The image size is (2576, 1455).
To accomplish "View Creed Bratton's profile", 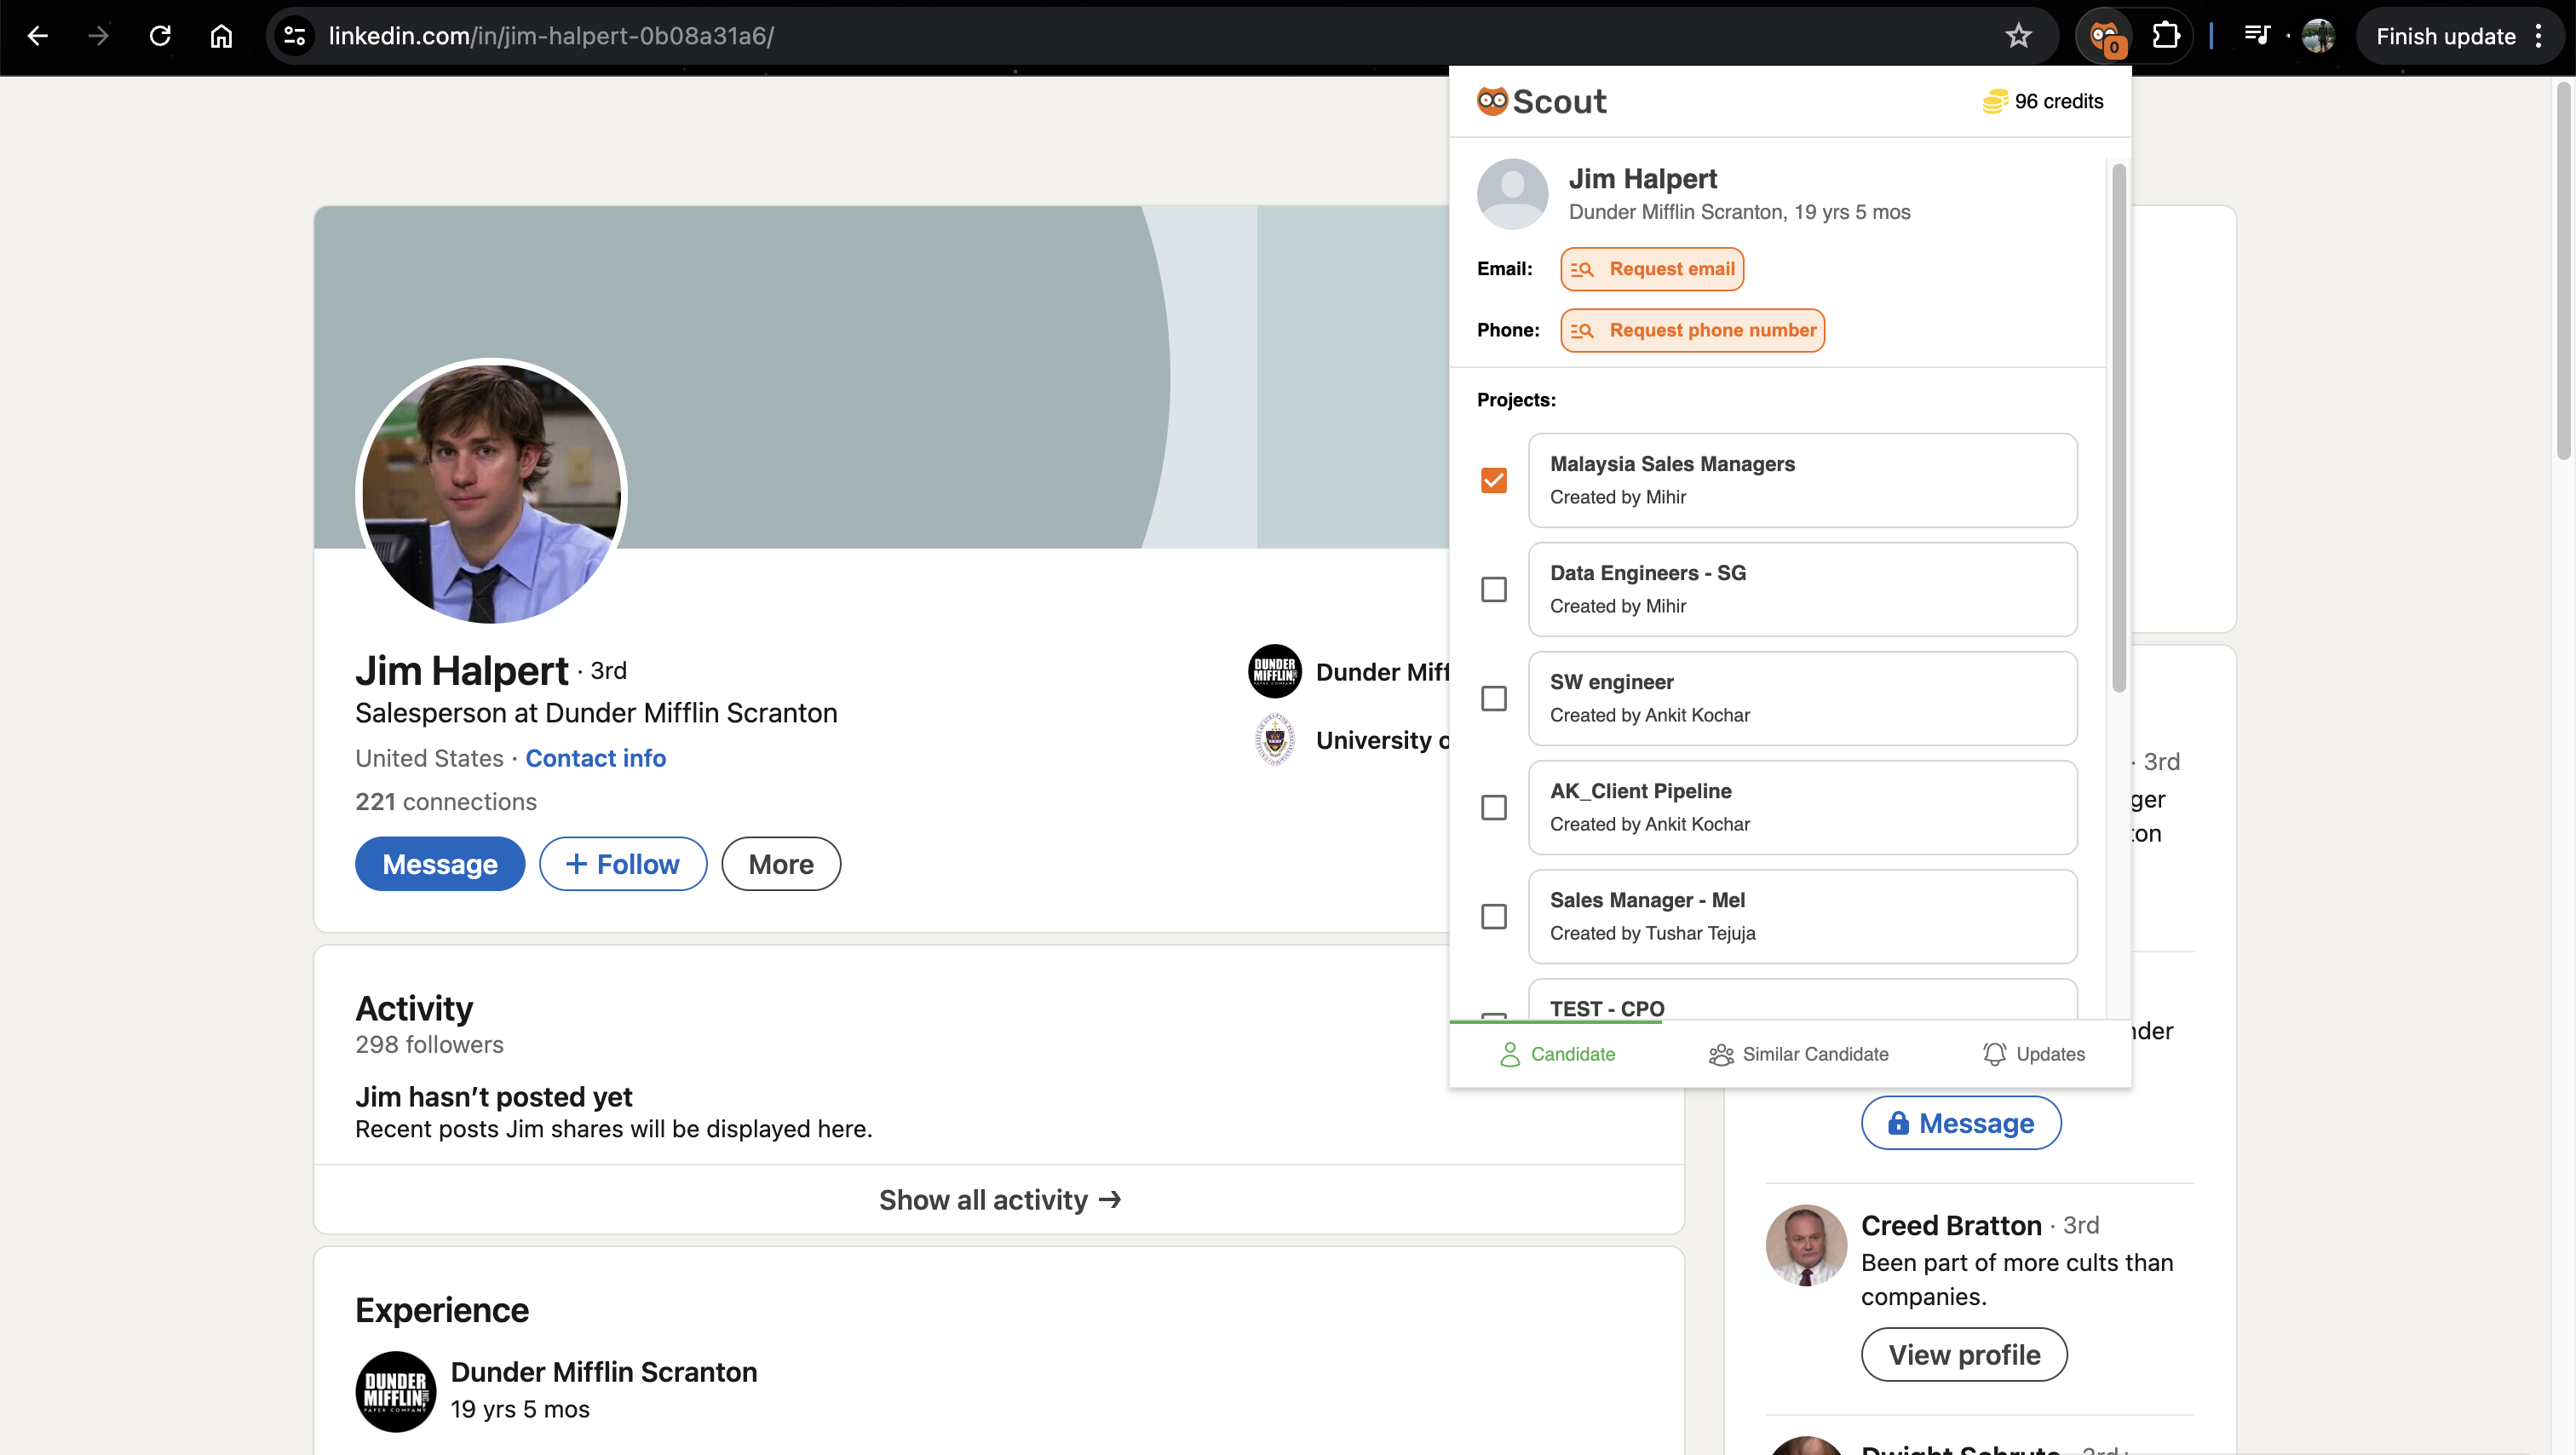I will [1964, 1355].
